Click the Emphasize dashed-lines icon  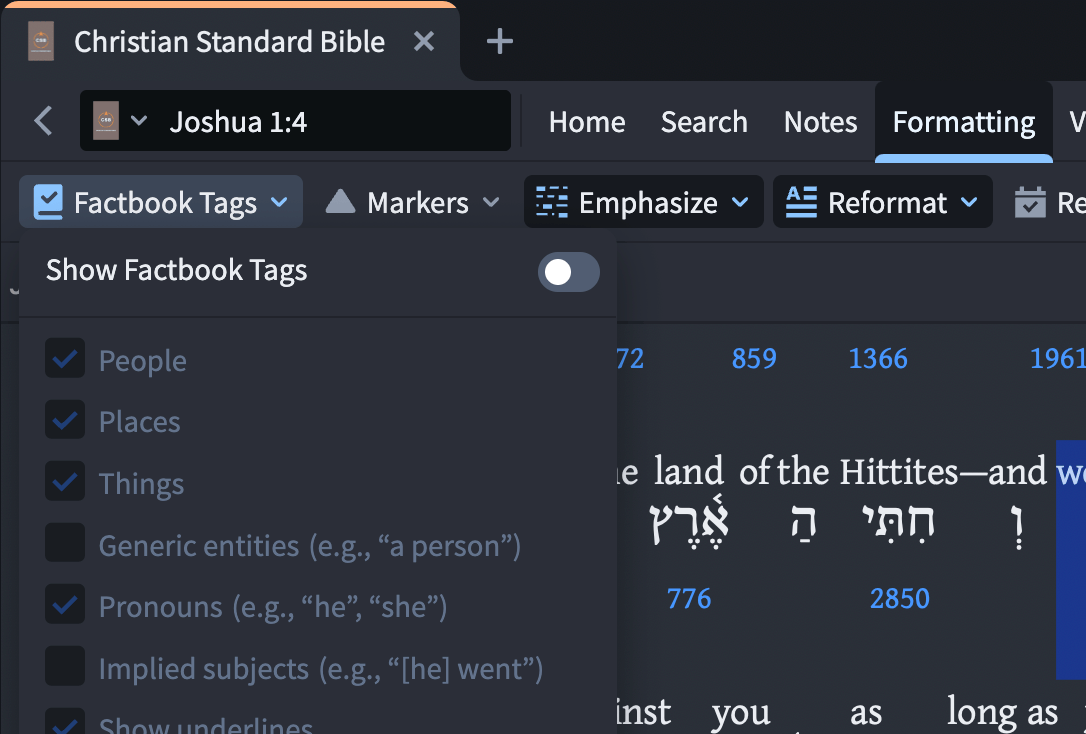pos(552,202)
